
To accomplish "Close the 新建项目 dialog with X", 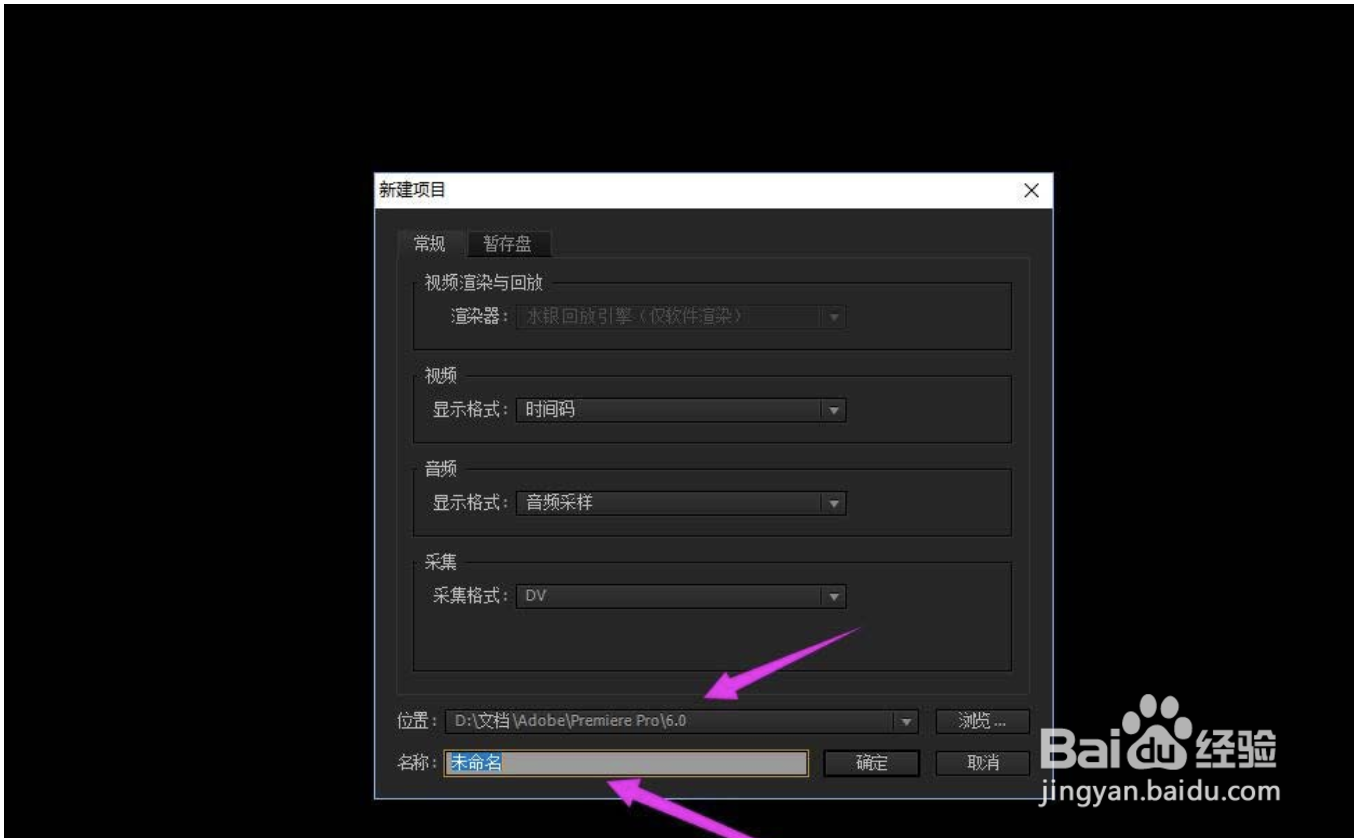I will point(1033,190).
